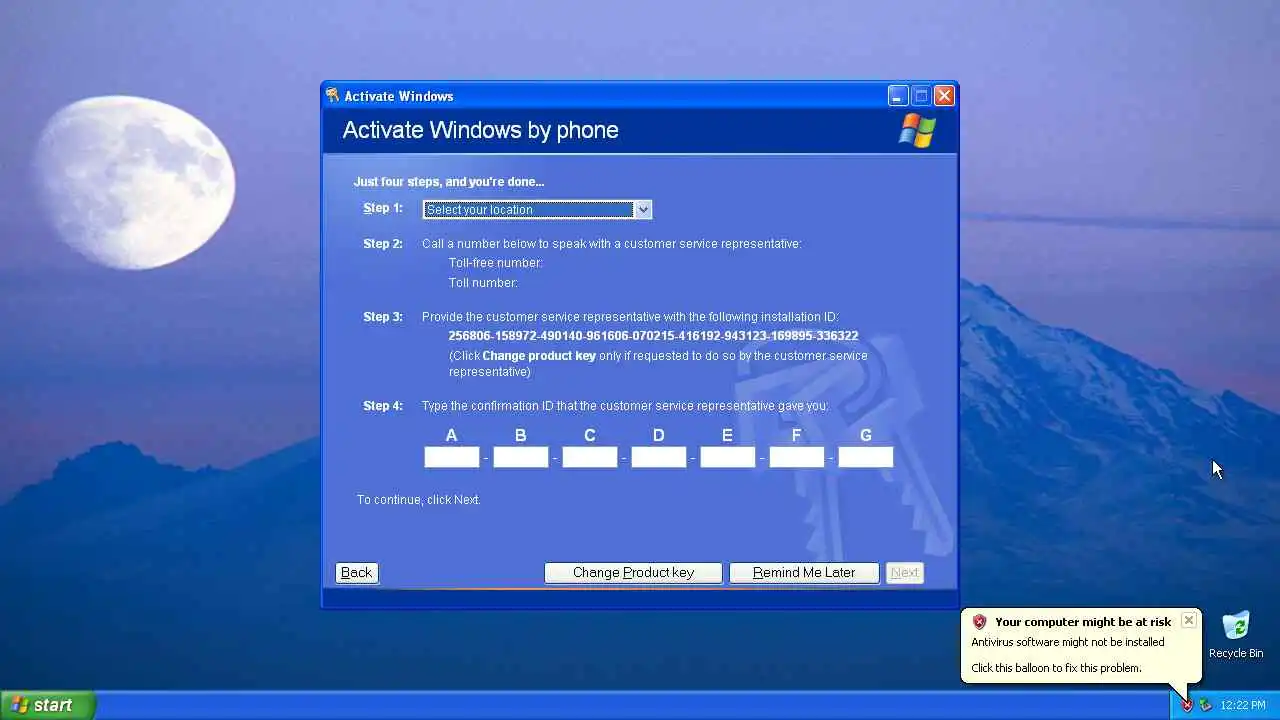Click the red security shield tray icon

tap(1187, 705)
